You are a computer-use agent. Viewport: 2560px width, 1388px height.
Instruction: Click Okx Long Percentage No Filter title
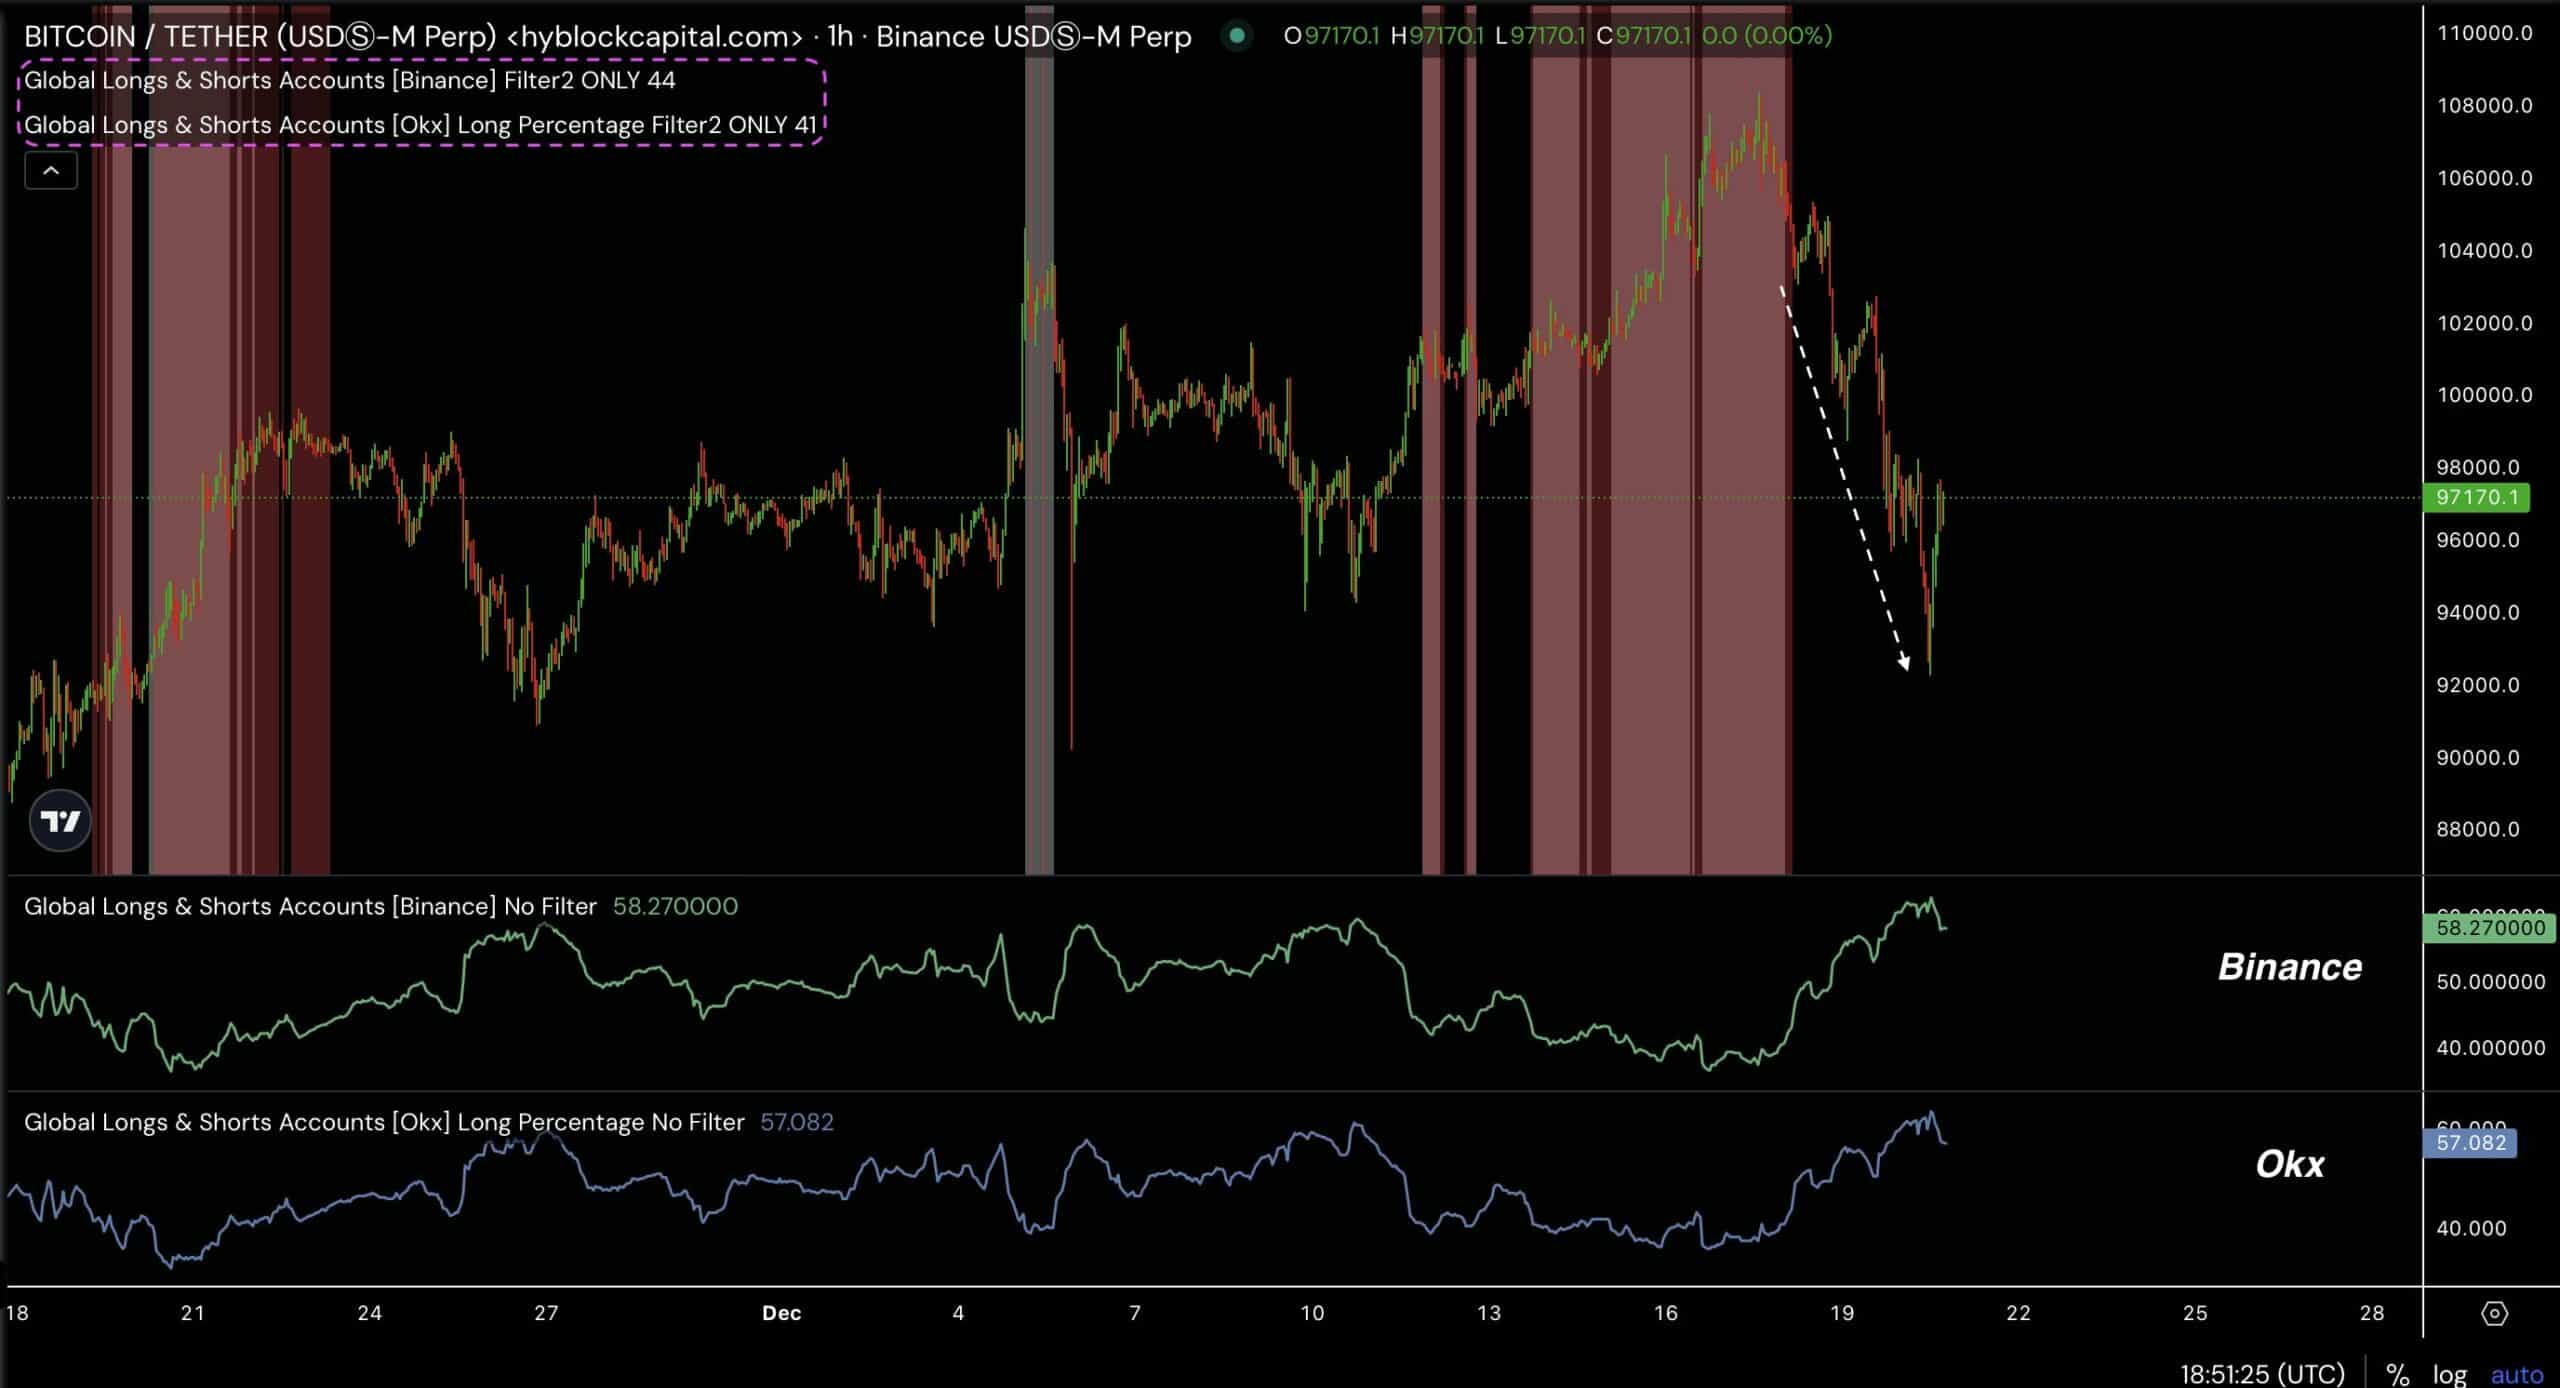[x=384, y=1122]
